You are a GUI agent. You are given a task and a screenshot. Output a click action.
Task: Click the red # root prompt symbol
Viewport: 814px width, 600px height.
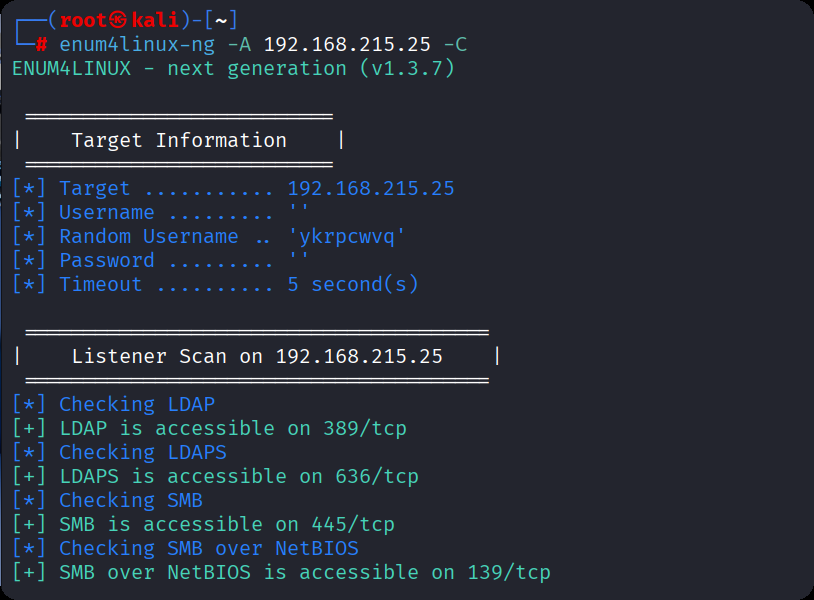click(x=42, y=45)
